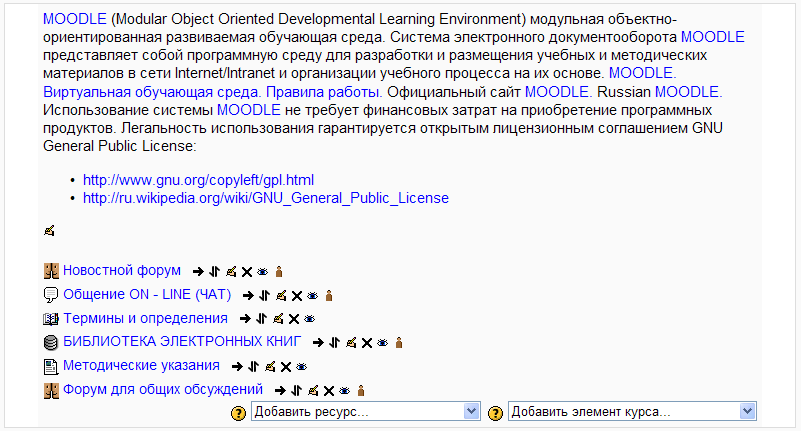Change group mode for Форум для общих обсуждений
801x431 pixels.
point(361,391)
